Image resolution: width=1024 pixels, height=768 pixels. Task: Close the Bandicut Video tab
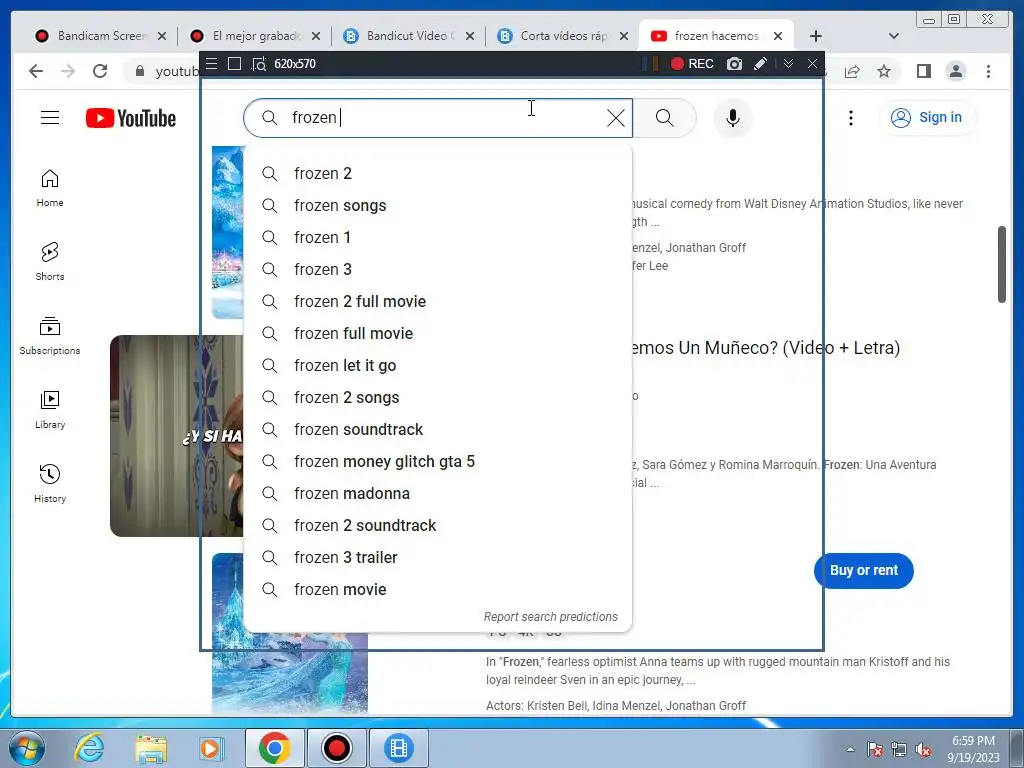(x=470, y=36)
